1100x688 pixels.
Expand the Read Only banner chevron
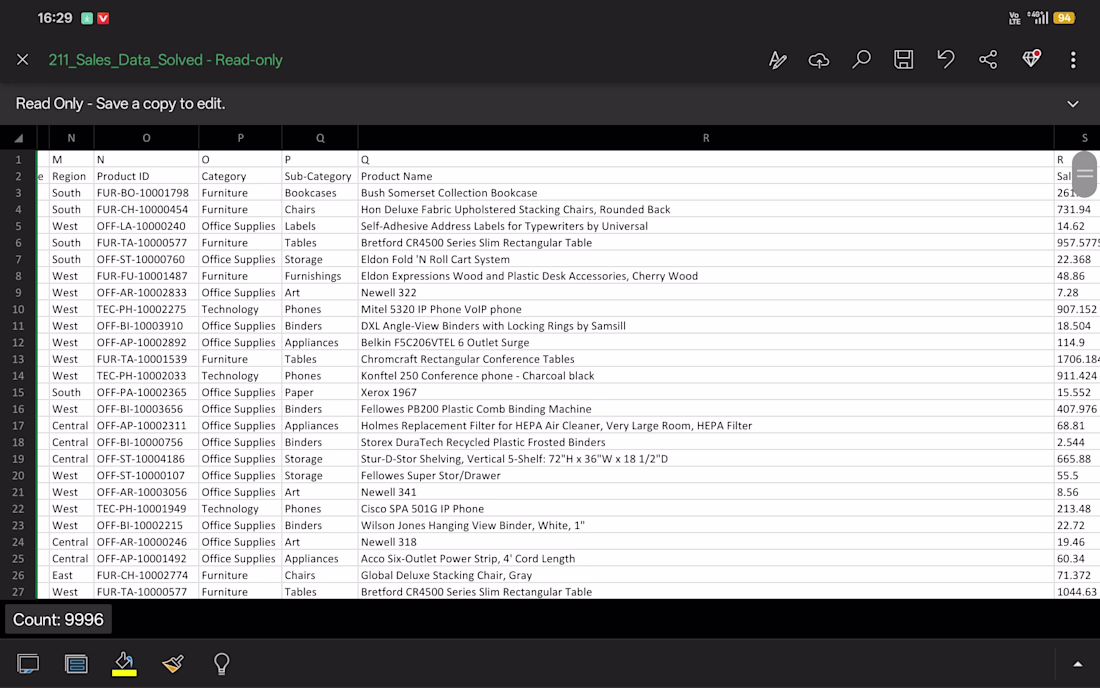coord(1073,104)
